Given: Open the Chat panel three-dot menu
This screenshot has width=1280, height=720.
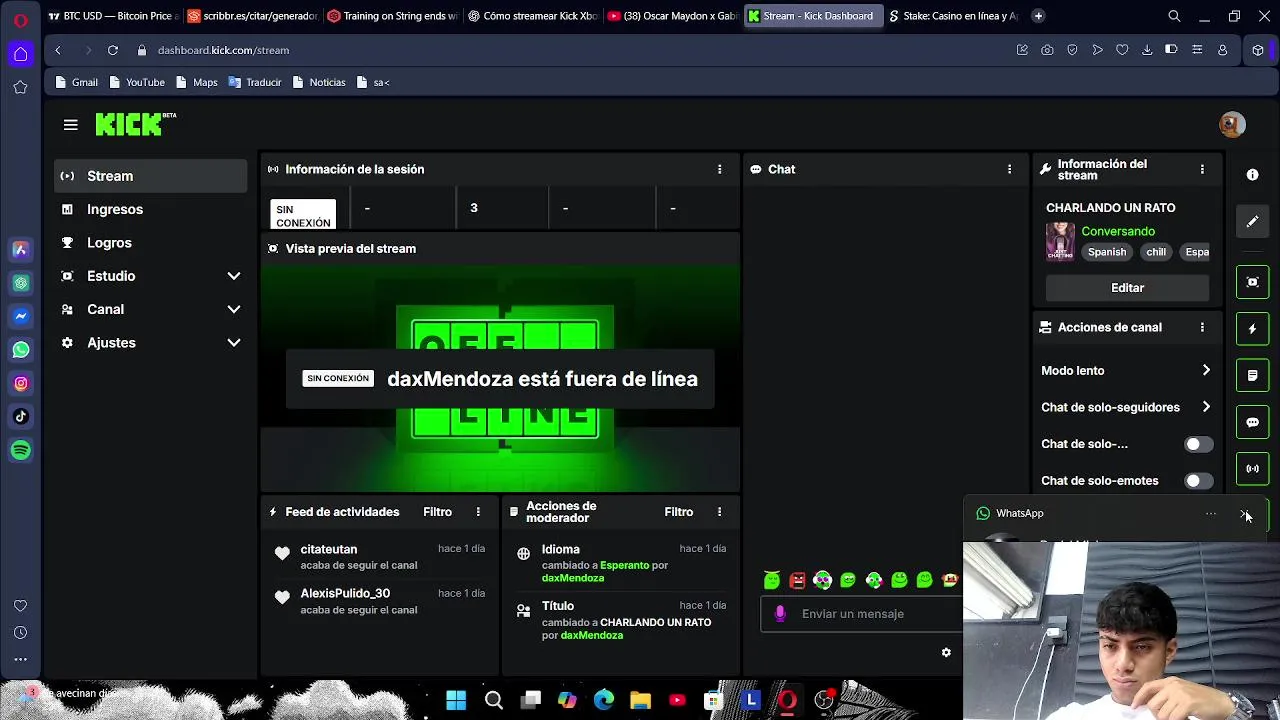Looking at the screenshot, I should [x=1009, y=169].
